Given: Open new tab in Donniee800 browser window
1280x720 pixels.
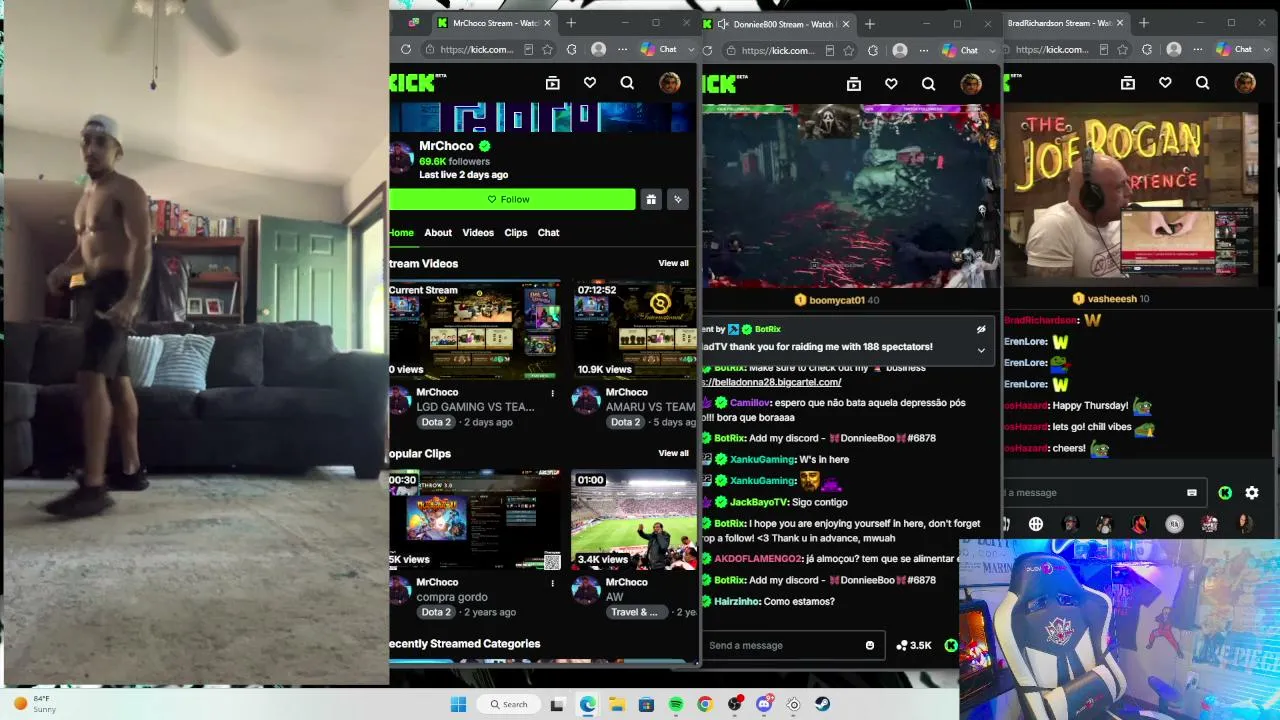Looking at the screenshot, I should tap(869, 24).
